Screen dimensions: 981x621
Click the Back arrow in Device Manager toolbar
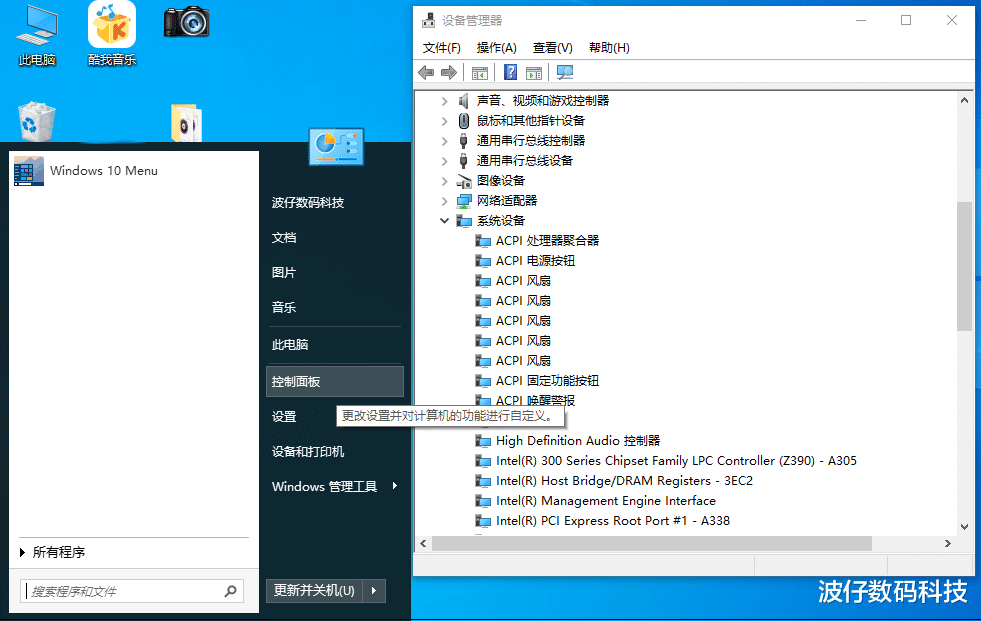pyautogui.click(x=426, y=73)
